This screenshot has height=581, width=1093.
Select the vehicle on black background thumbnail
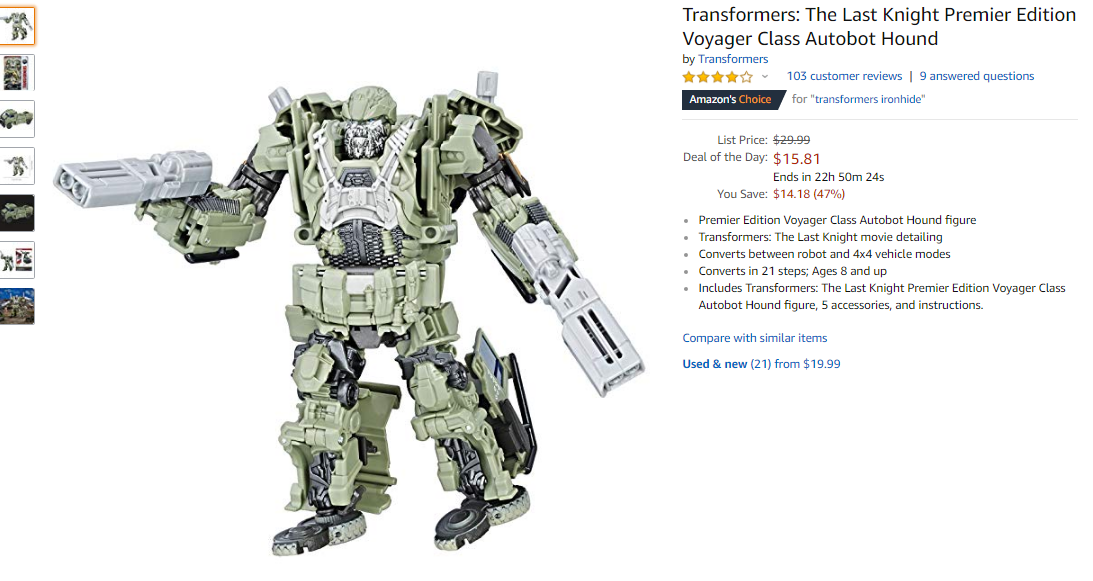[x=17, y=213]
